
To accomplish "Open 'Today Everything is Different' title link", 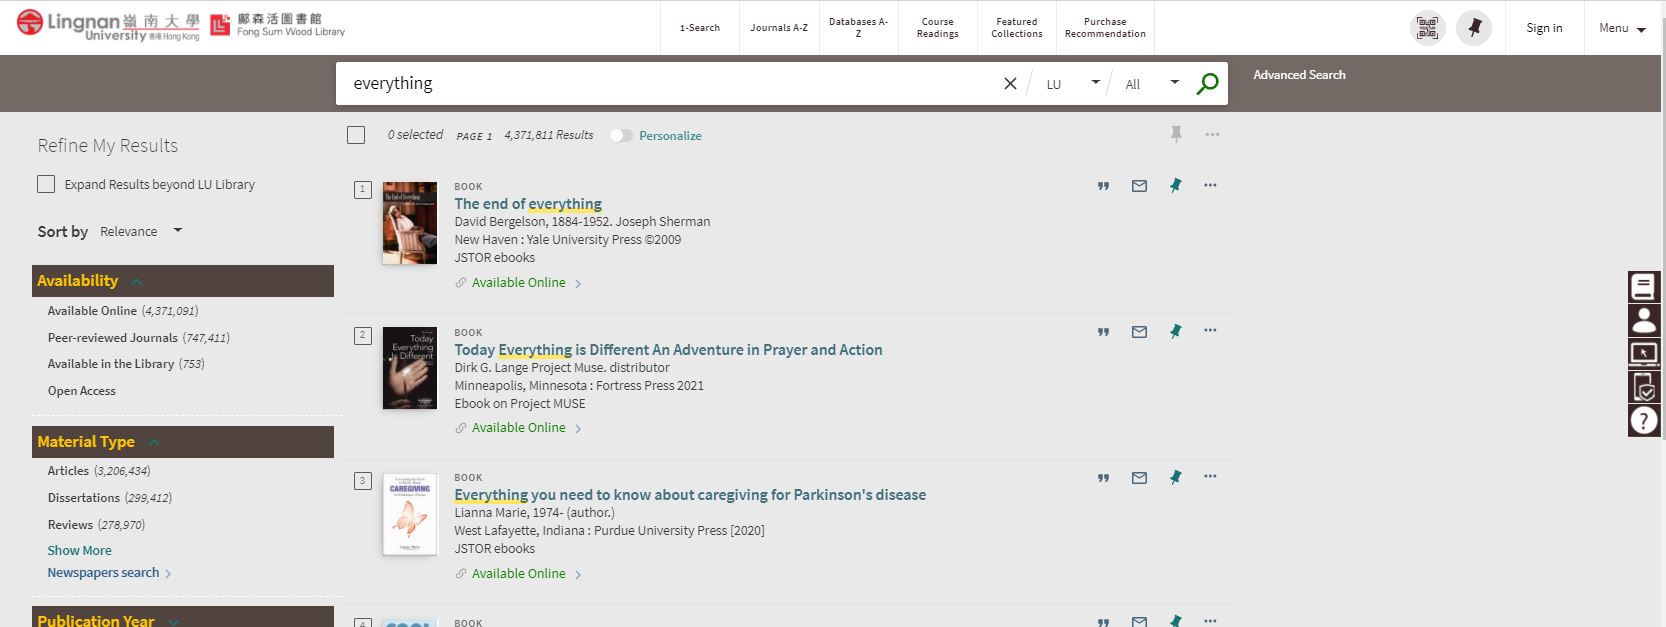I will pyautogui.click(x=668, y=350).
